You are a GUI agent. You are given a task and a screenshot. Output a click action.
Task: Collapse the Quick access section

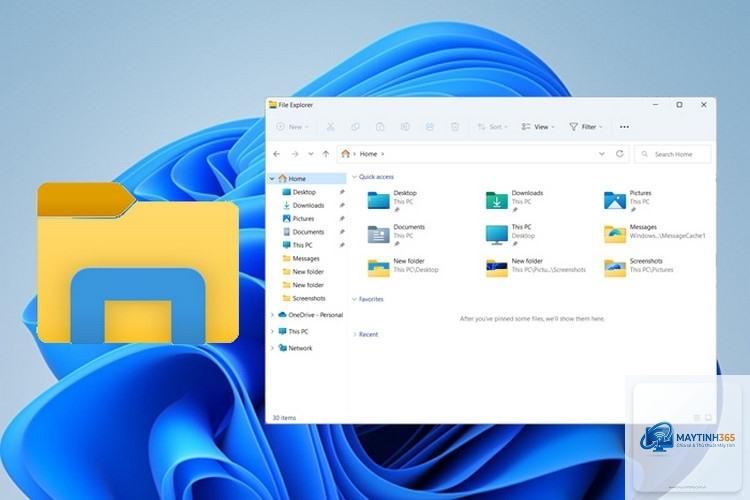pos(354,177)
